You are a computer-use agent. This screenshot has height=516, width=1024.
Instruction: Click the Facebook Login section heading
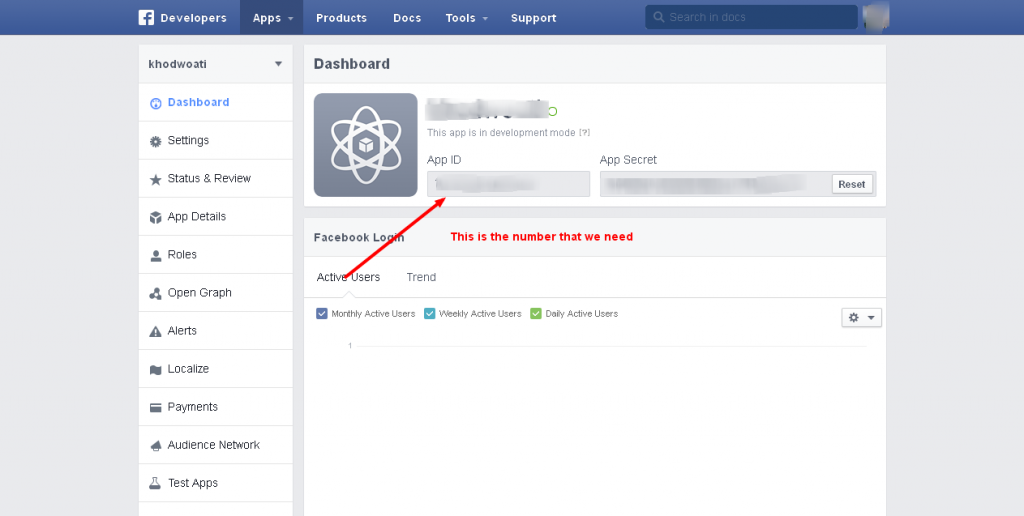click(x=359, y=237)
